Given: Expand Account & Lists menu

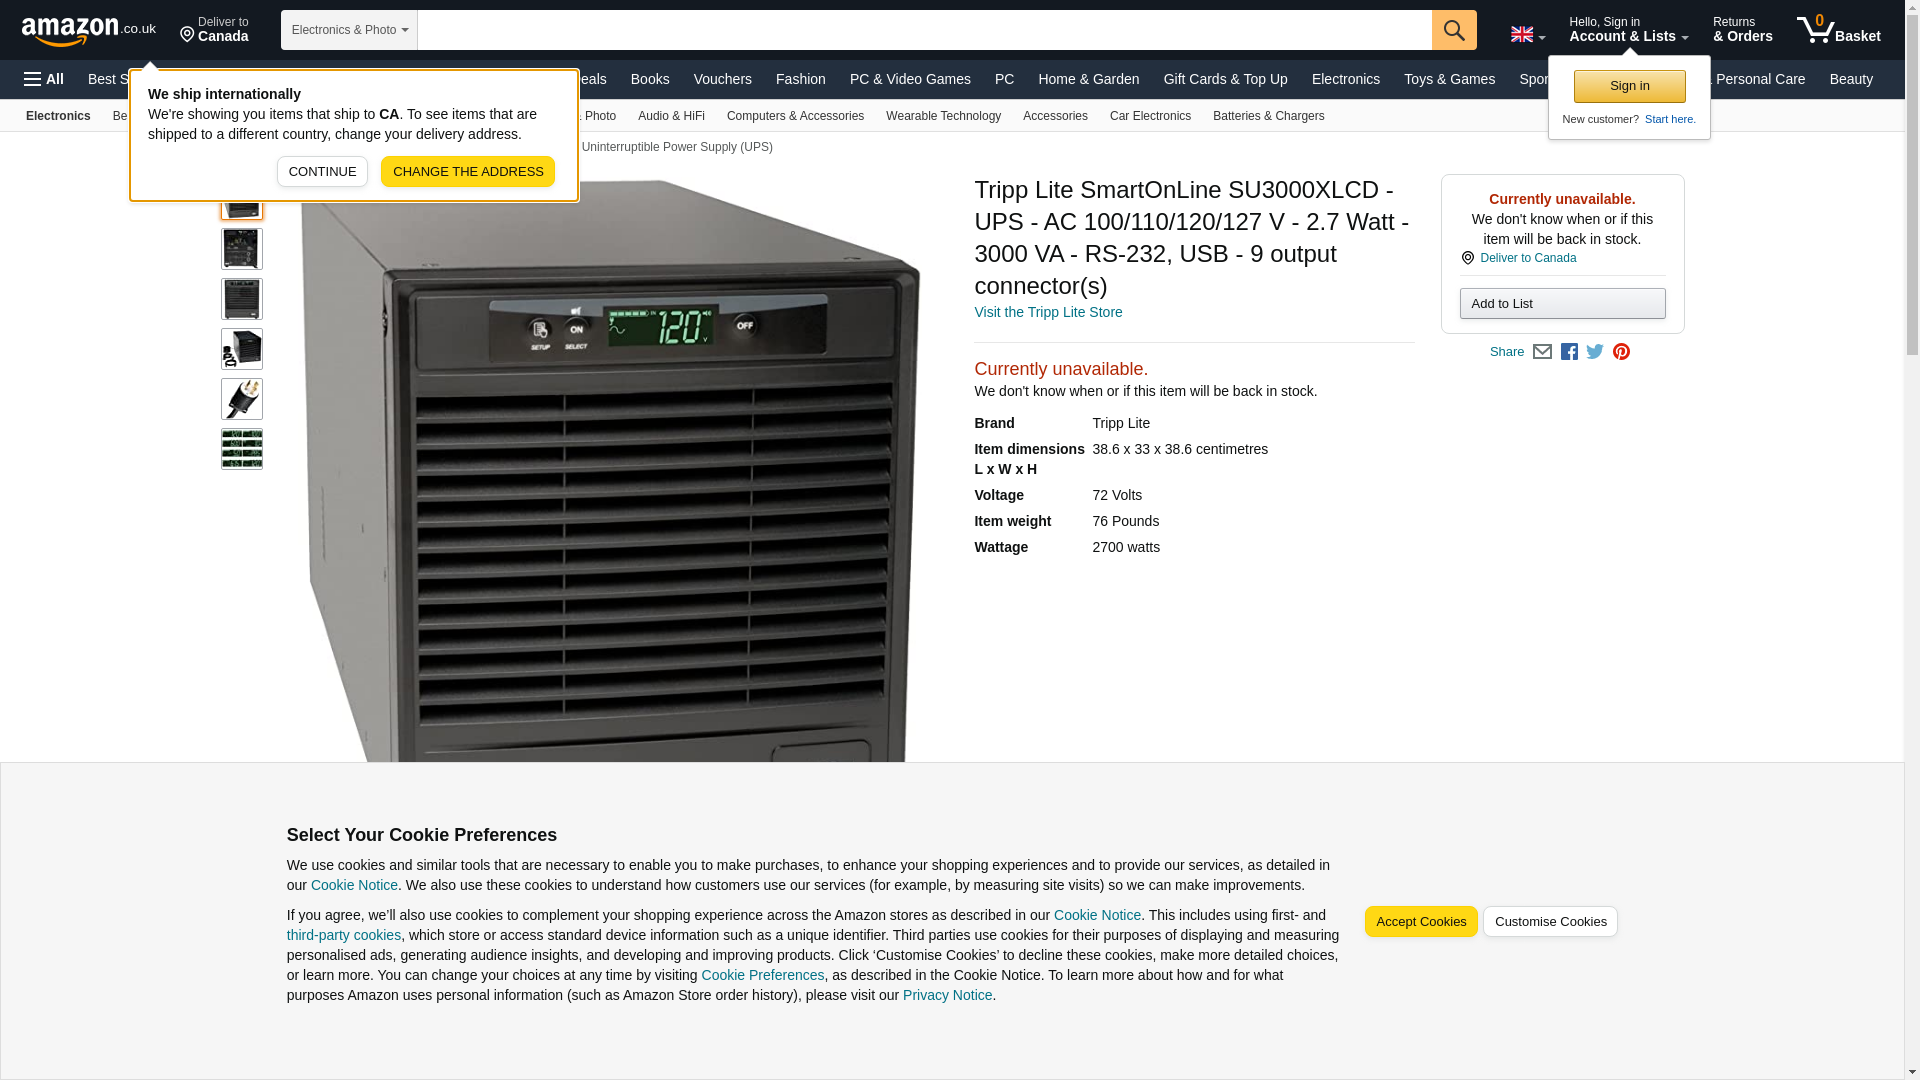Looking at the screenshot, I should [1628, 30].
